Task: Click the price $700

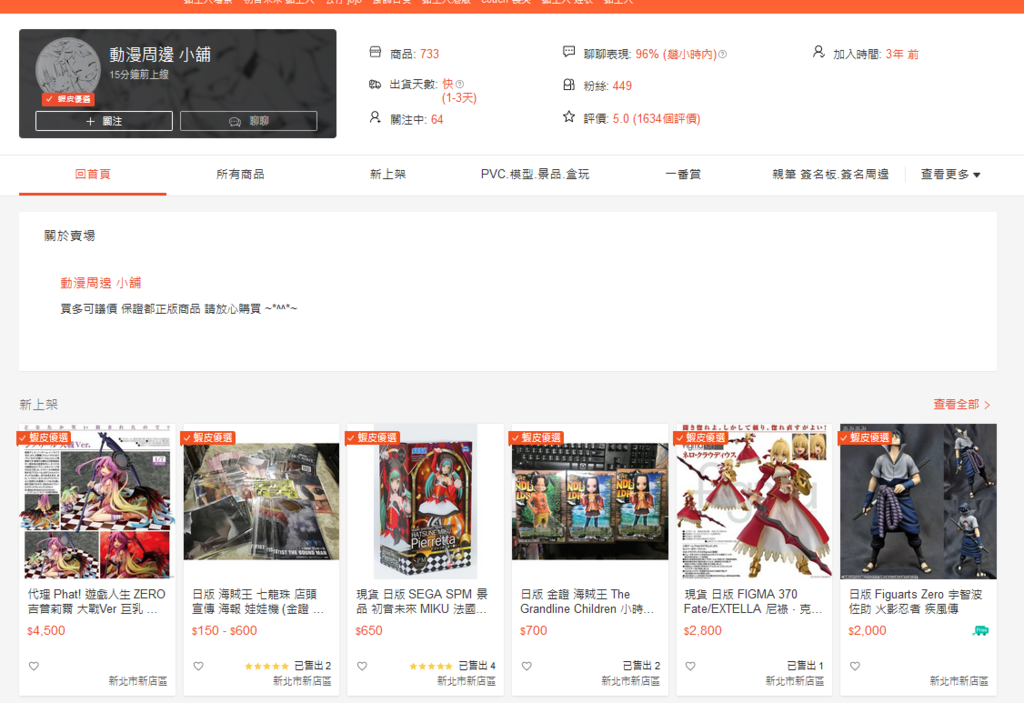Action: (x=534, y=631)
